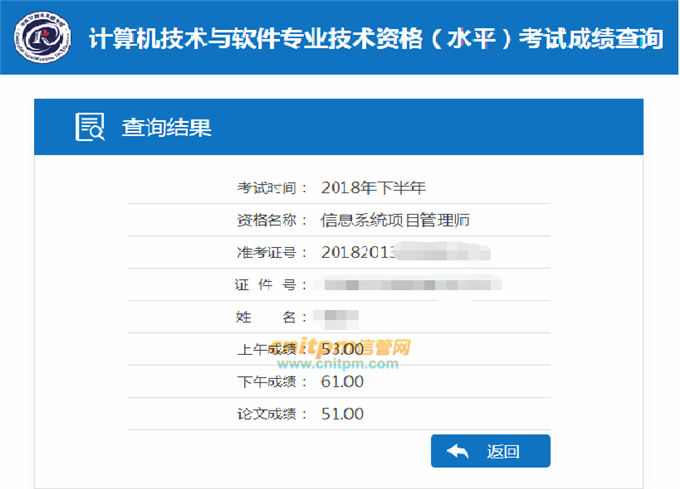
Task: Click the 查询结果 search document icon
Action: tap(90, 127)
